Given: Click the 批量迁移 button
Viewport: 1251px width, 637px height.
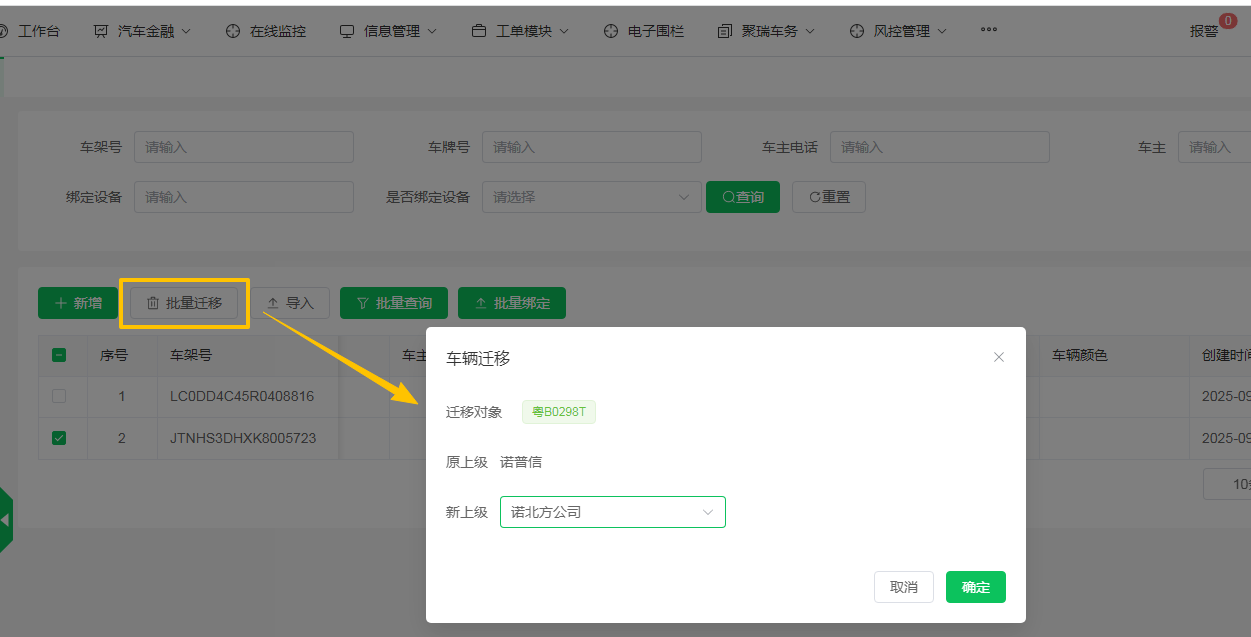Looking at the screenshot, I should pyautogui.click(x=184, y=303).
